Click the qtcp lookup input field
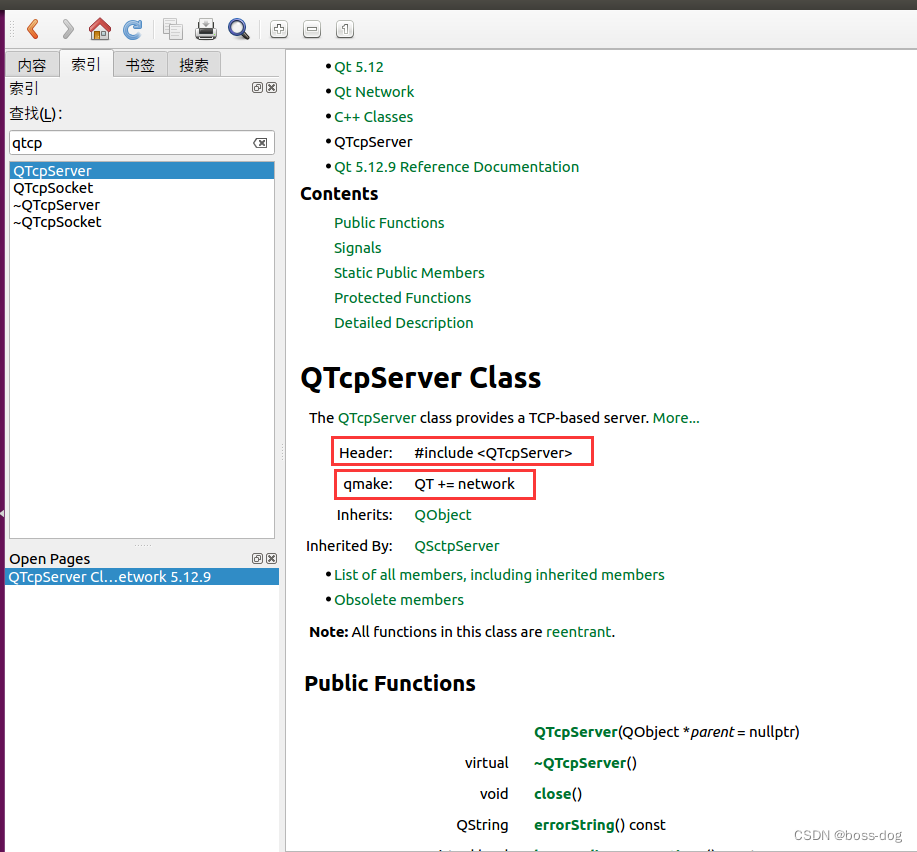 [142, 143]
